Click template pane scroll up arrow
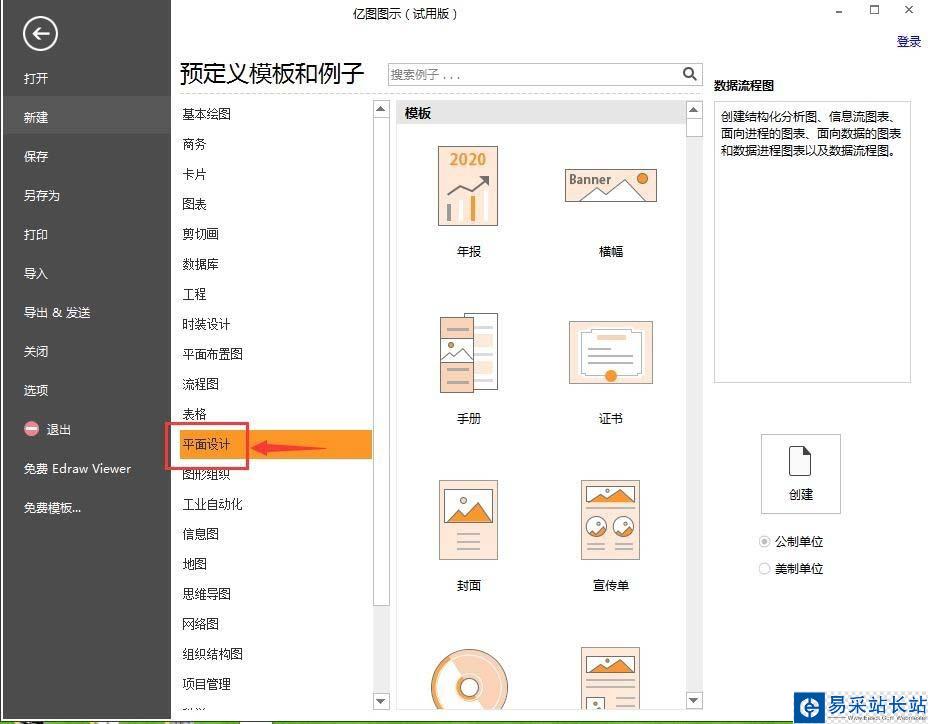 tap(694, 110)
